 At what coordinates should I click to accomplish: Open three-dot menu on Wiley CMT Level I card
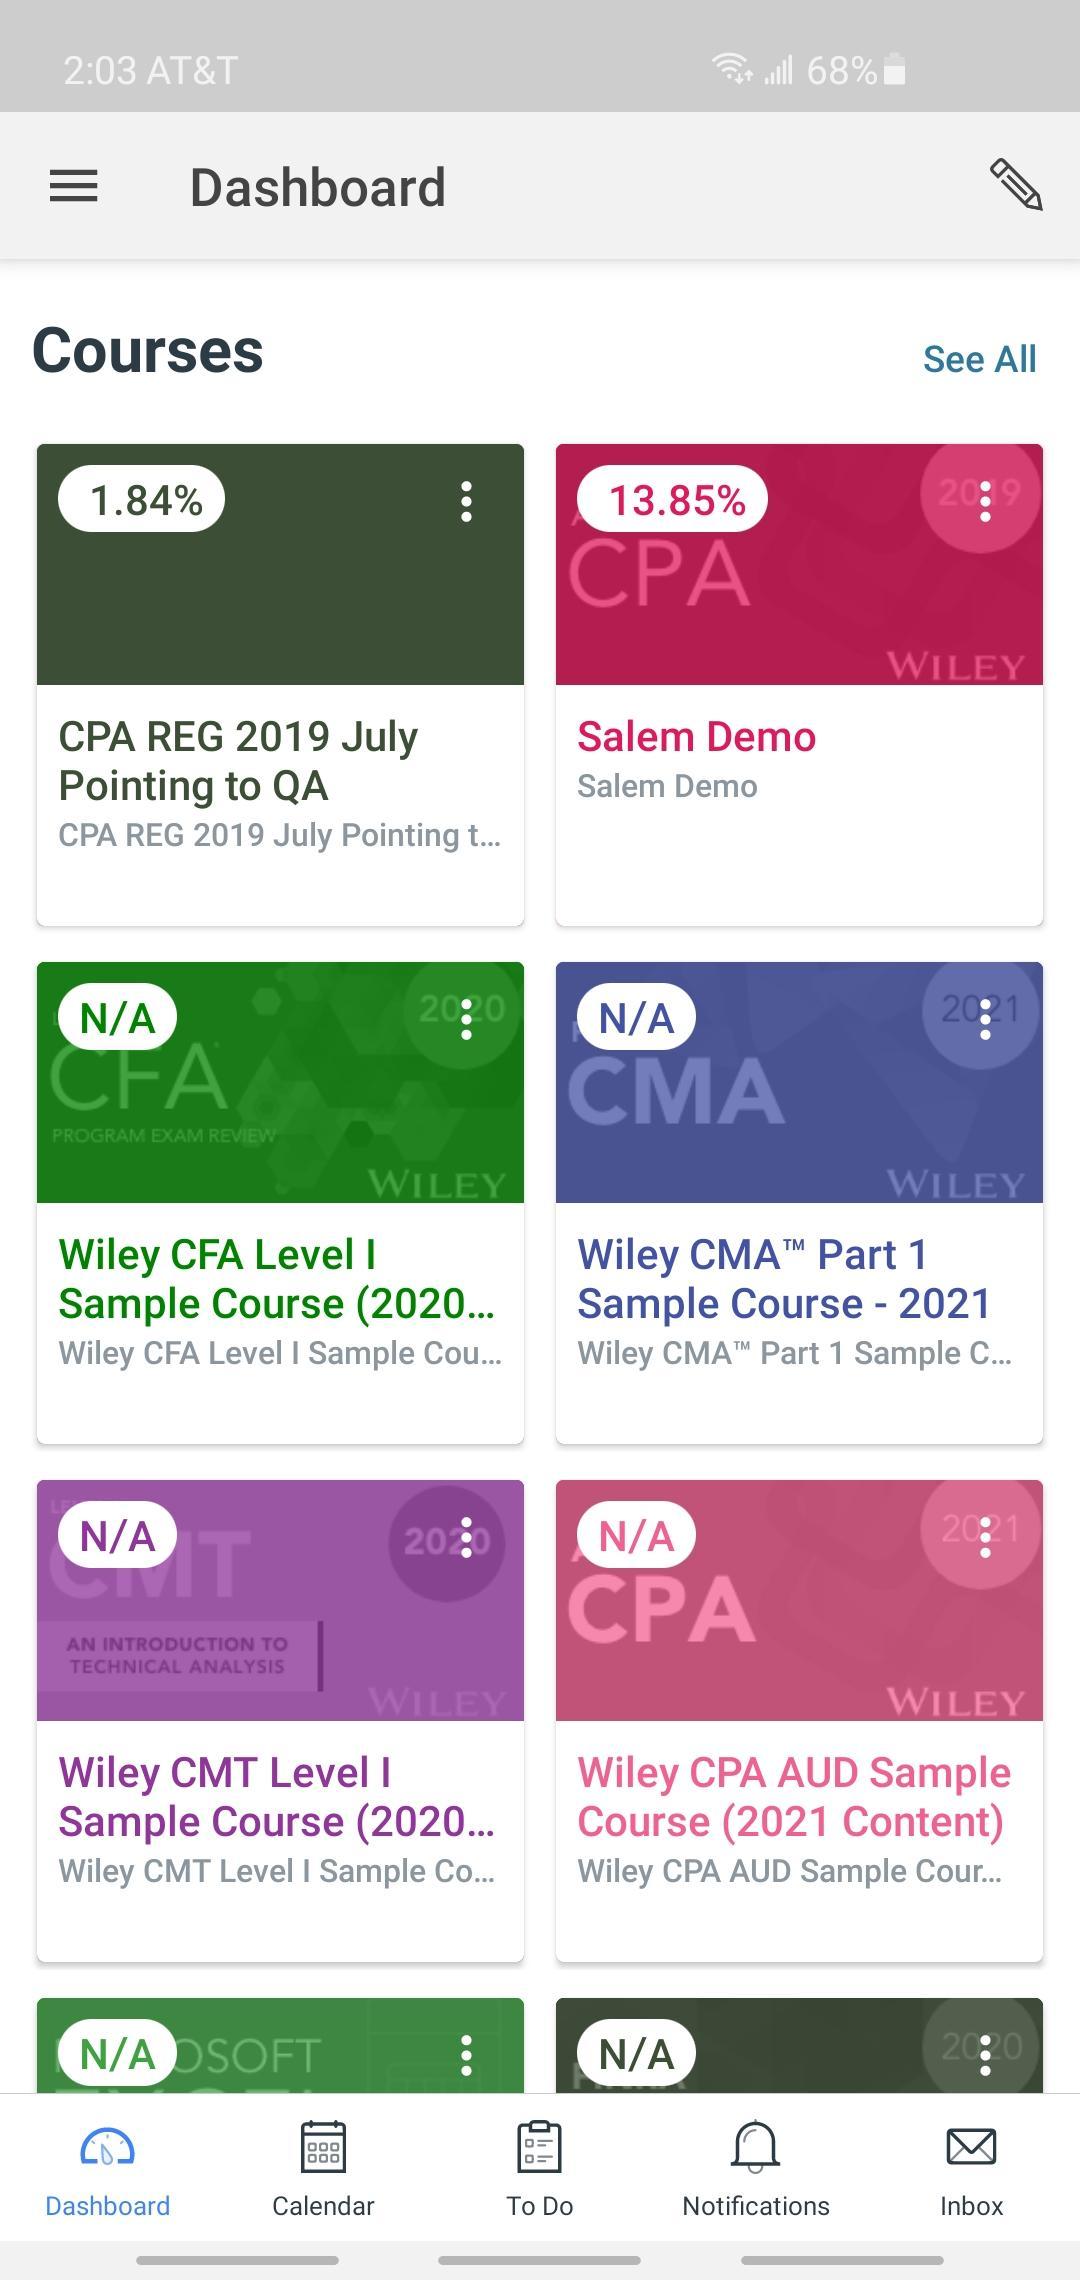click(x=466, y=1537)
